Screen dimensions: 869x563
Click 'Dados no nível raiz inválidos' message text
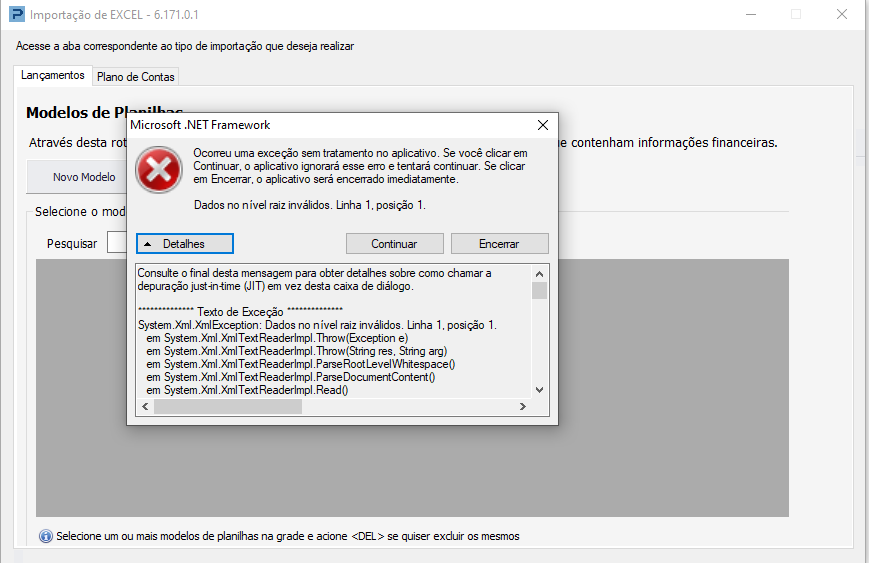[x=310, y=205]
